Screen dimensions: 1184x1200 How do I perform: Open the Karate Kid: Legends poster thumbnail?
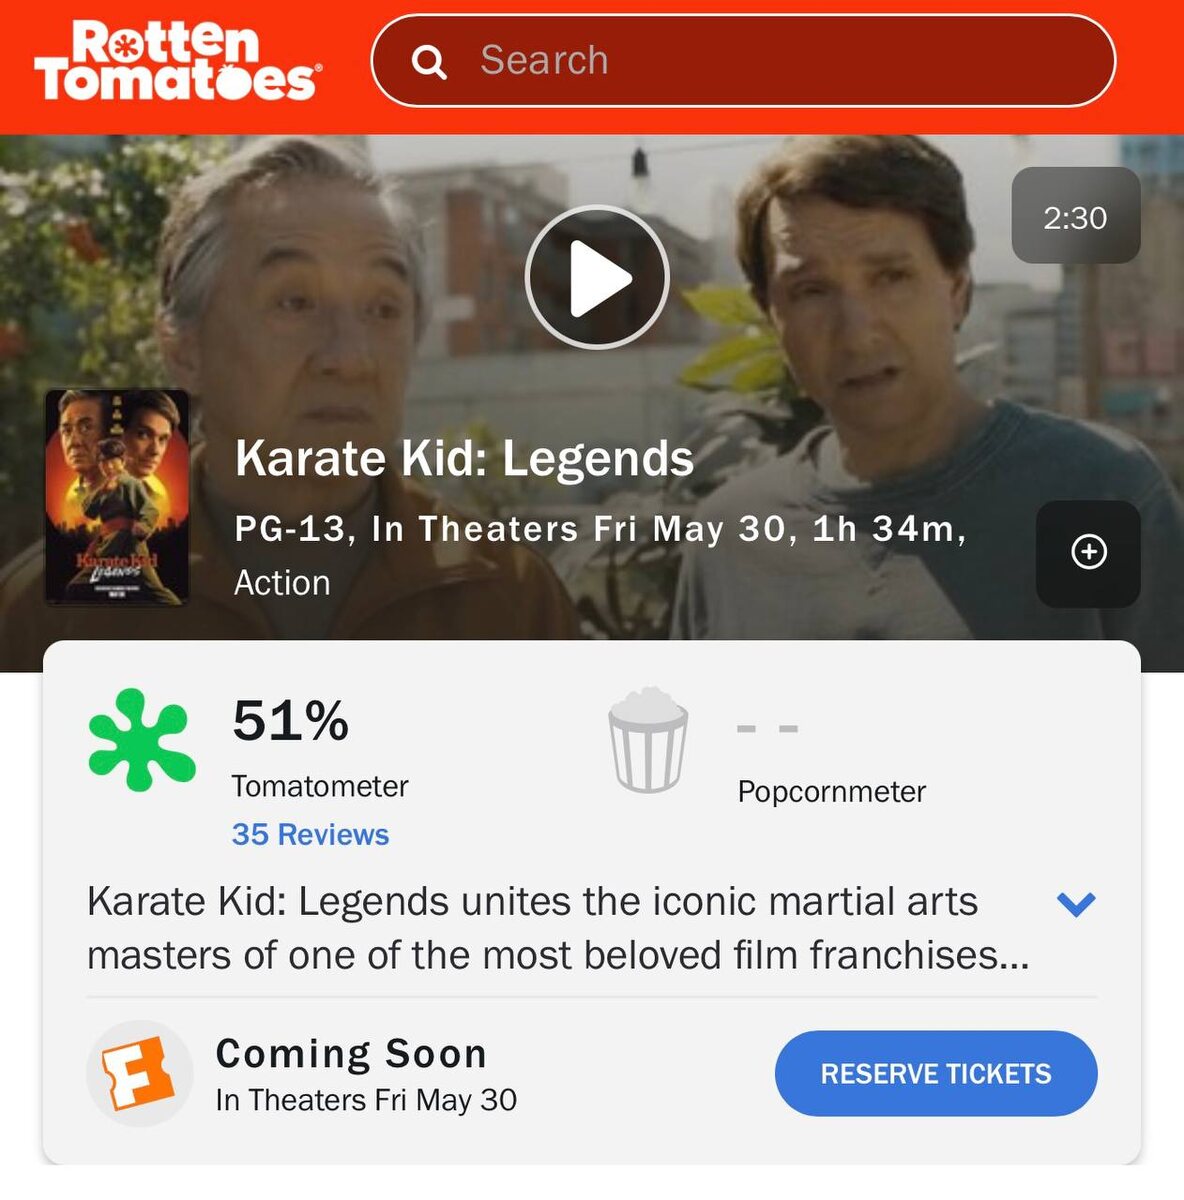[117, 497]
